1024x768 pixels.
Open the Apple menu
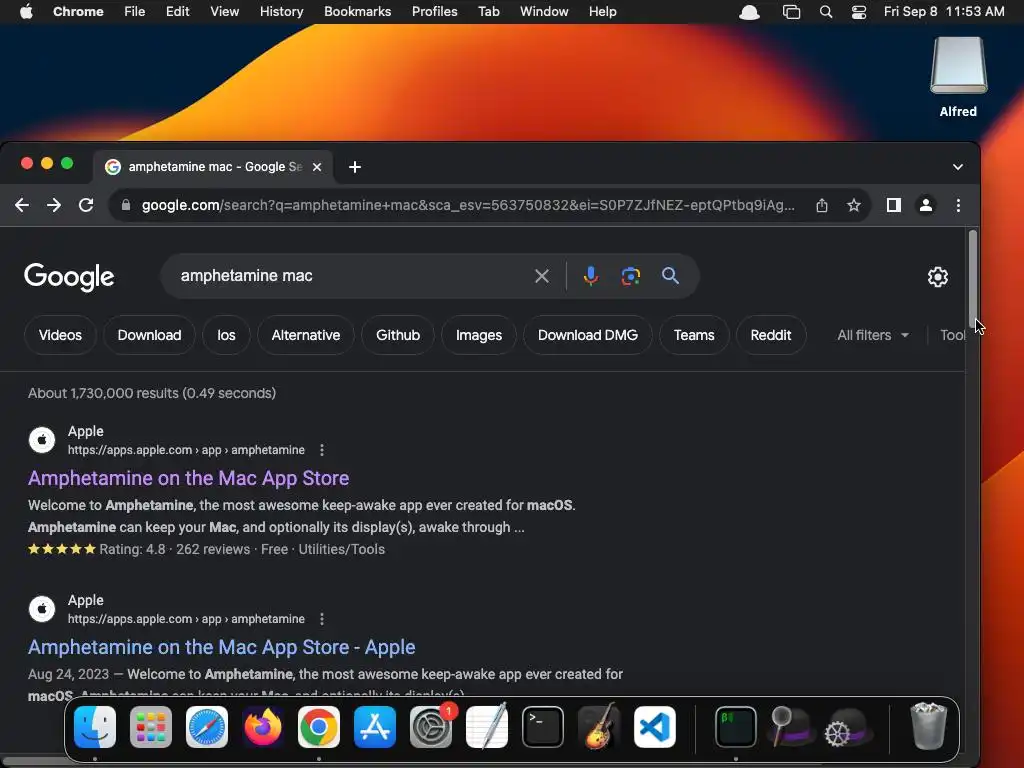[26, 11]
